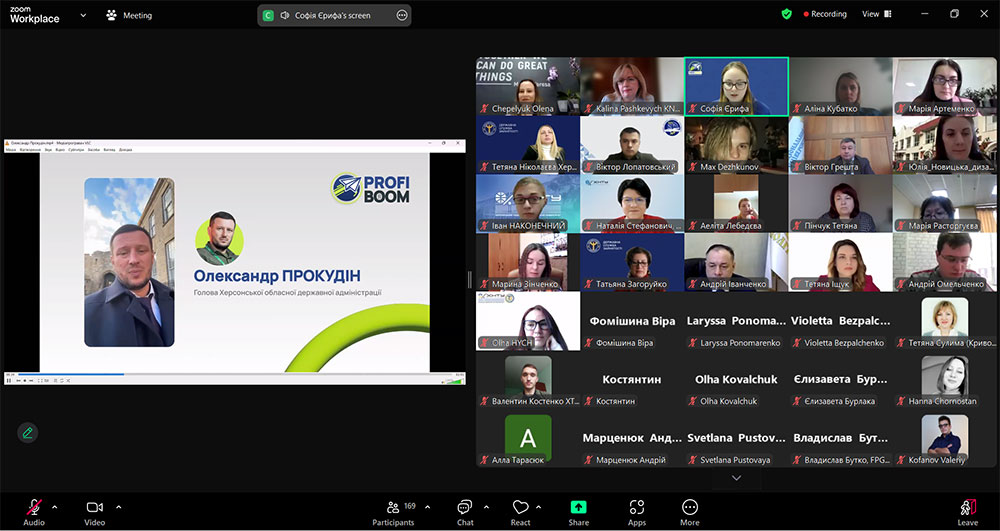Screen dimensions: 1000x531
Task: Select Софія Єрифа's video tile
Action: click(737, 87)
